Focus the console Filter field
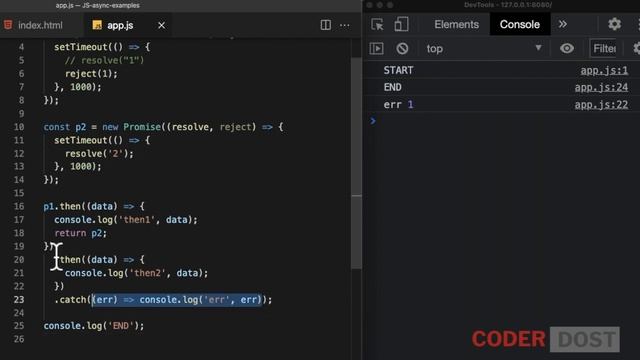Viewport: 640px width, 360px height. click(x=604, y=49)
